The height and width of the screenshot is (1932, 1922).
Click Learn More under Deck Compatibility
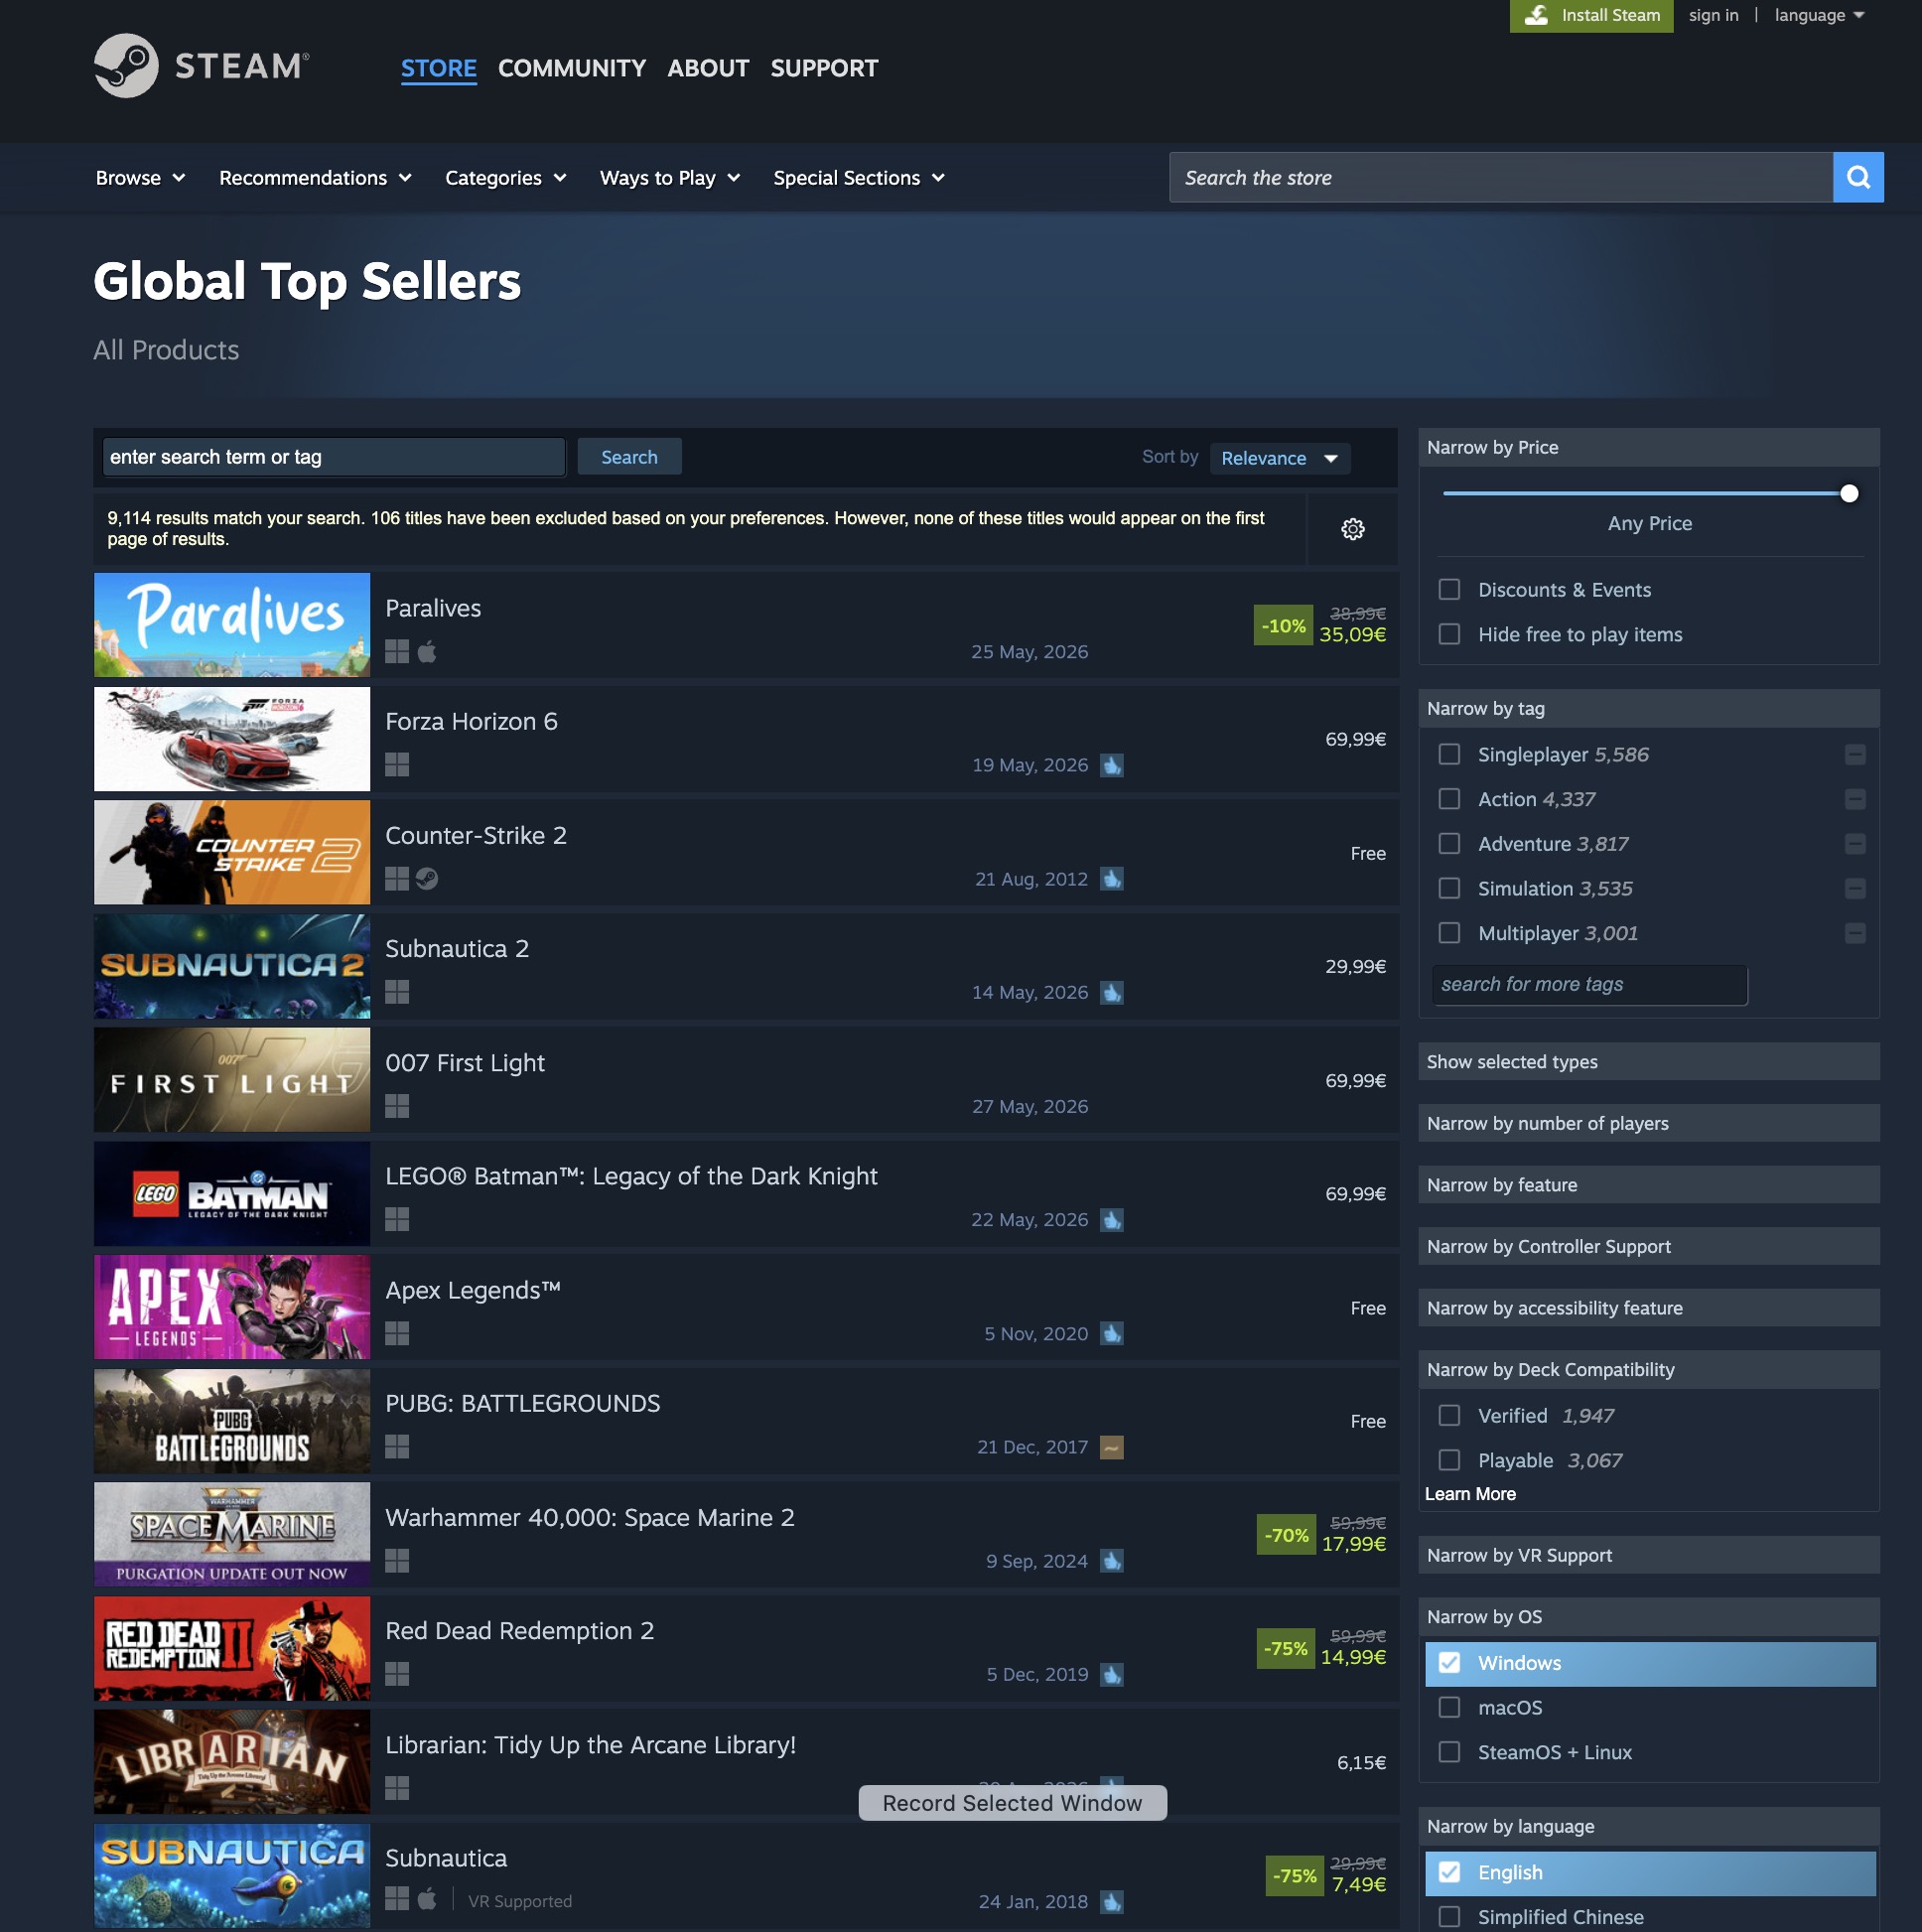(x=1470, y=1494)
